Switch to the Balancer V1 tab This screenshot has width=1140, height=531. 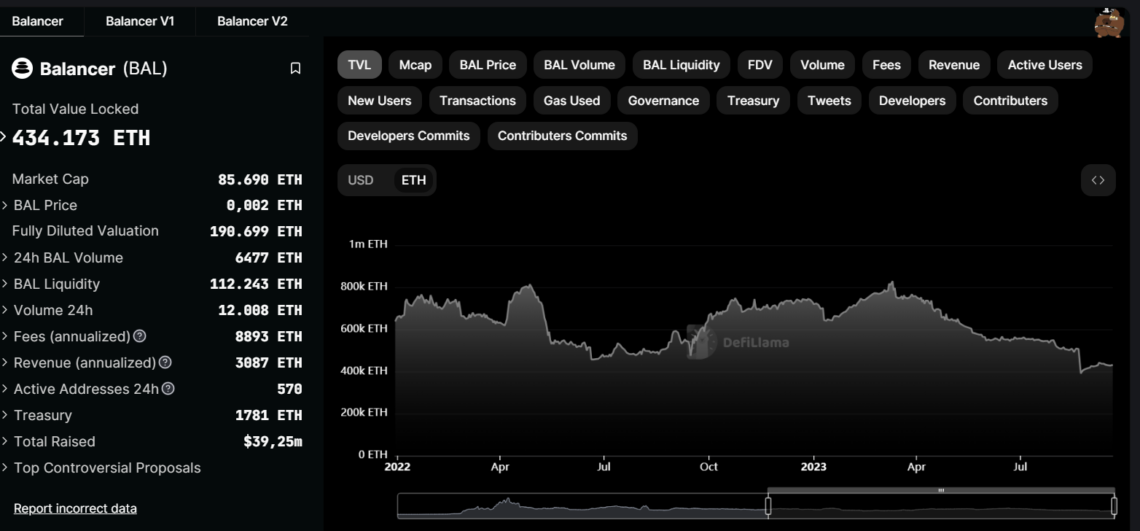click(x=140, y=21)
